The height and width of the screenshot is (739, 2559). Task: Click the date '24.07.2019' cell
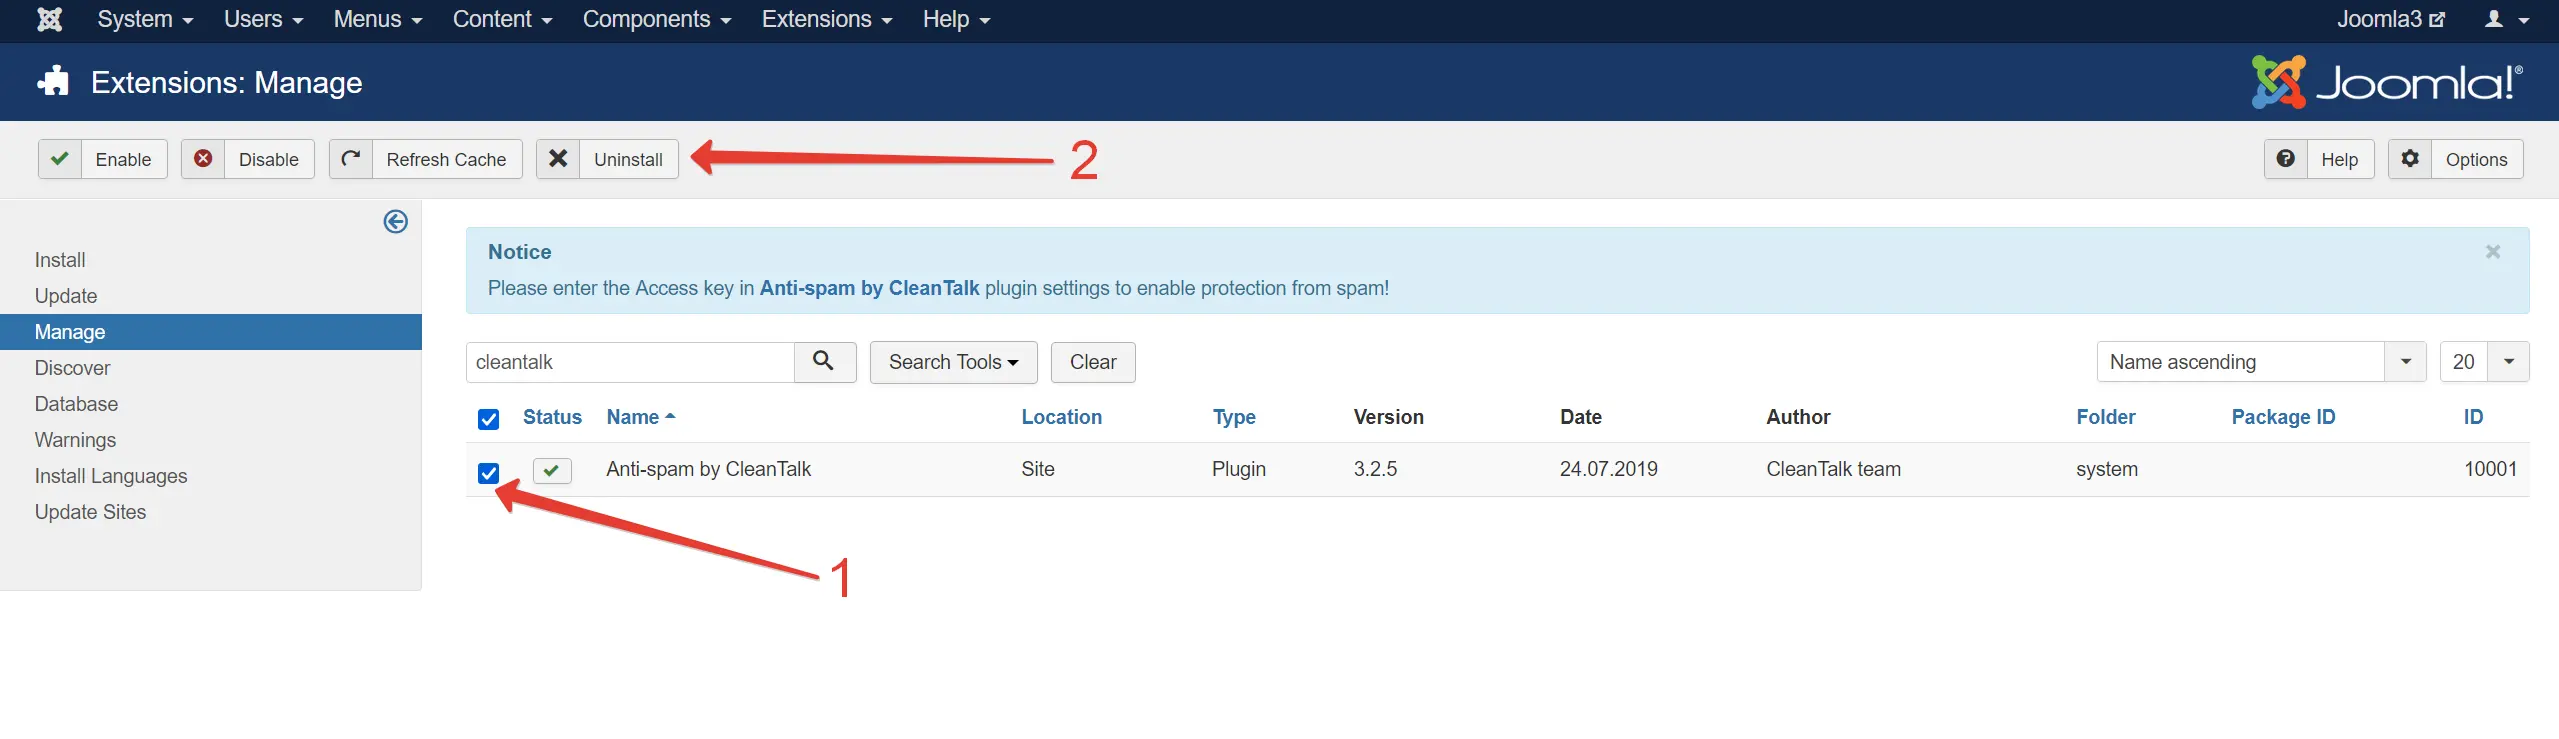pos(1608,469)
